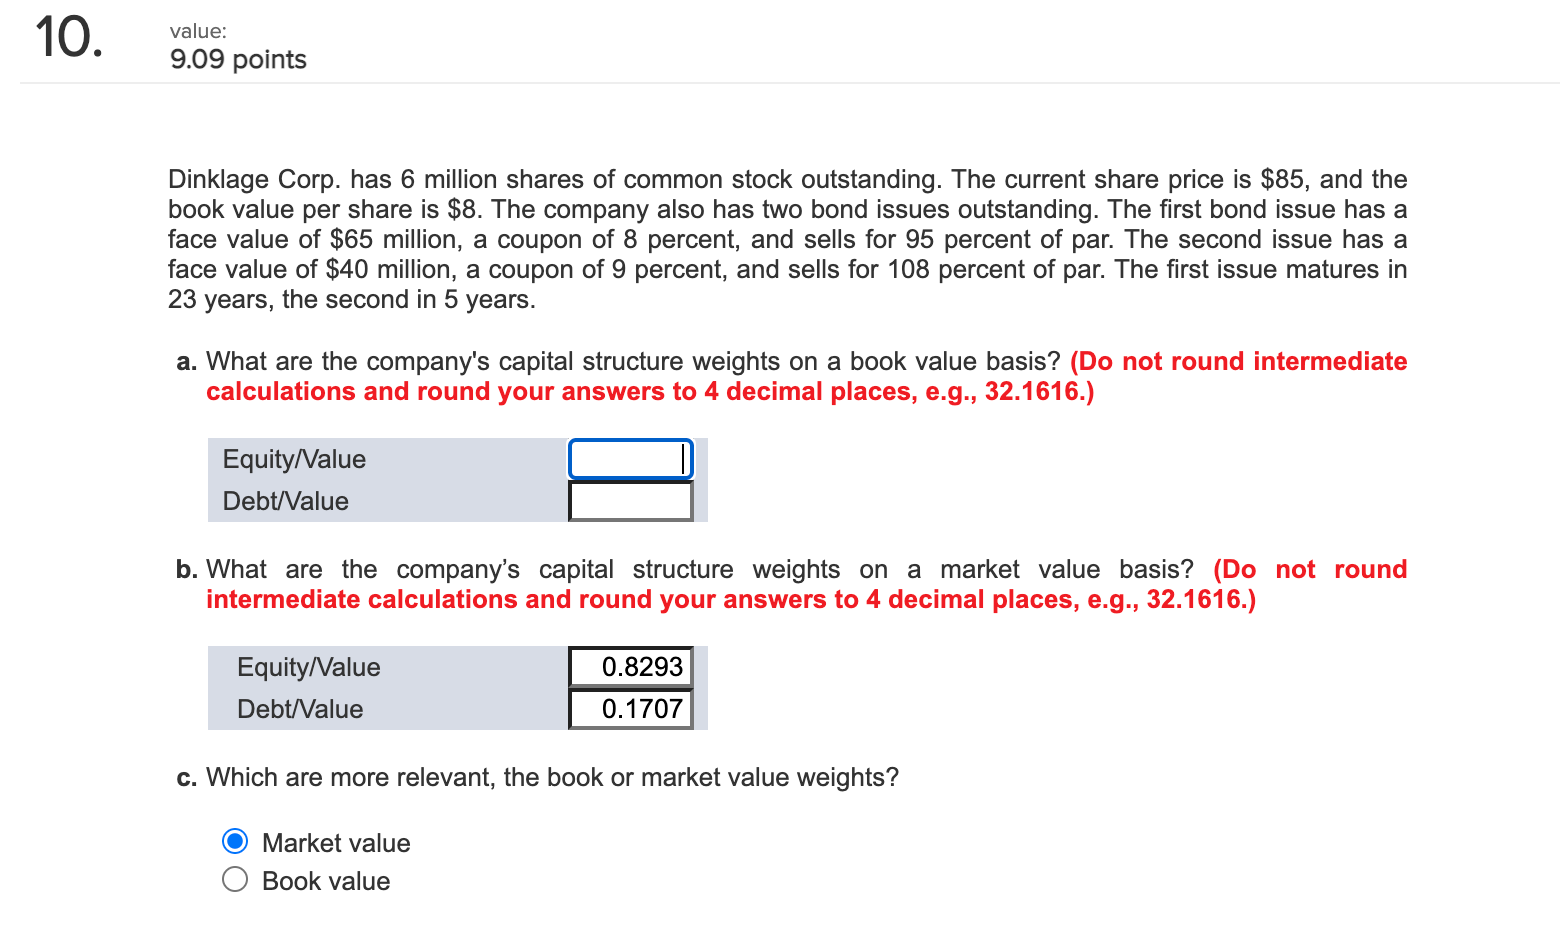Select the market value Debt/Value answer

[x=630, y=708]
